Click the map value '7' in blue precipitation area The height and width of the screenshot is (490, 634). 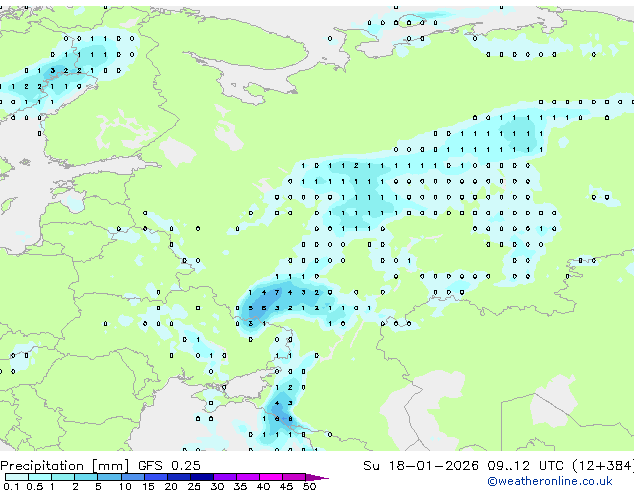(277, 292)
